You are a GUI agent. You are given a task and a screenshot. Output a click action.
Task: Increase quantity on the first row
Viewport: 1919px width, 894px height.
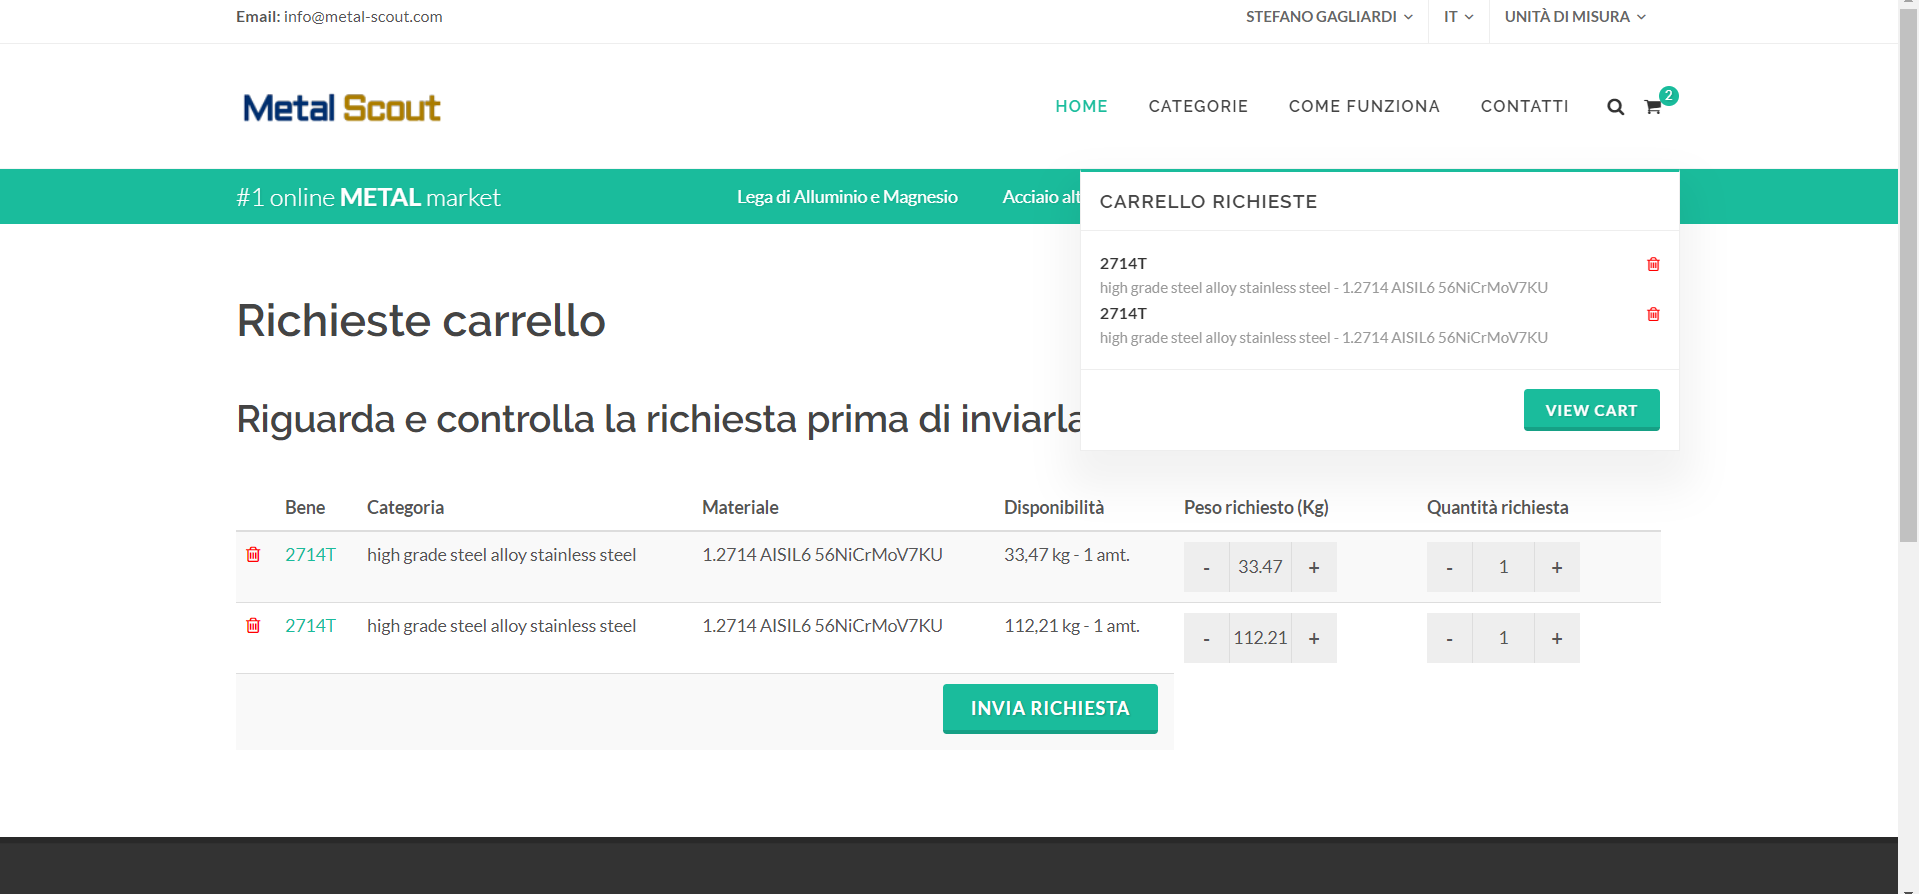(x=1556, y=567)
